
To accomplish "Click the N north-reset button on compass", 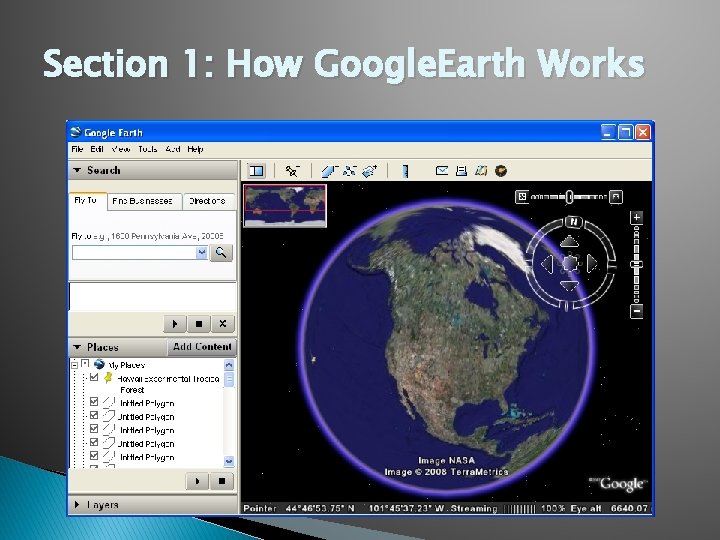I will tap(573, 222).
